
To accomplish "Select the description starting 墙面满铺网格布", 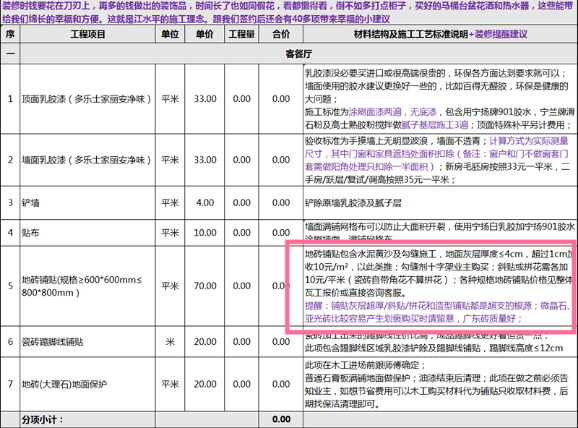I will [x=441, y=233].
